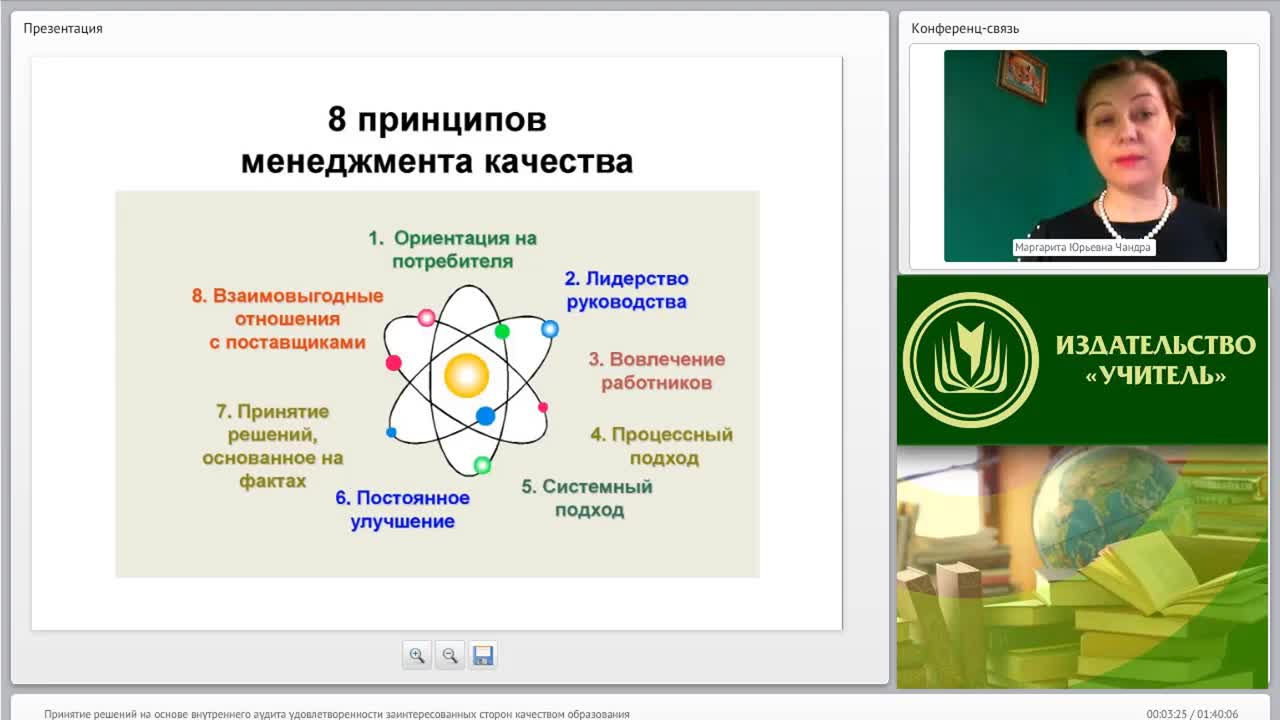Click speaker name label Маргарита Юрьевна Чандра
This screenshot has height=720, width=1280.
[1083, 247]
